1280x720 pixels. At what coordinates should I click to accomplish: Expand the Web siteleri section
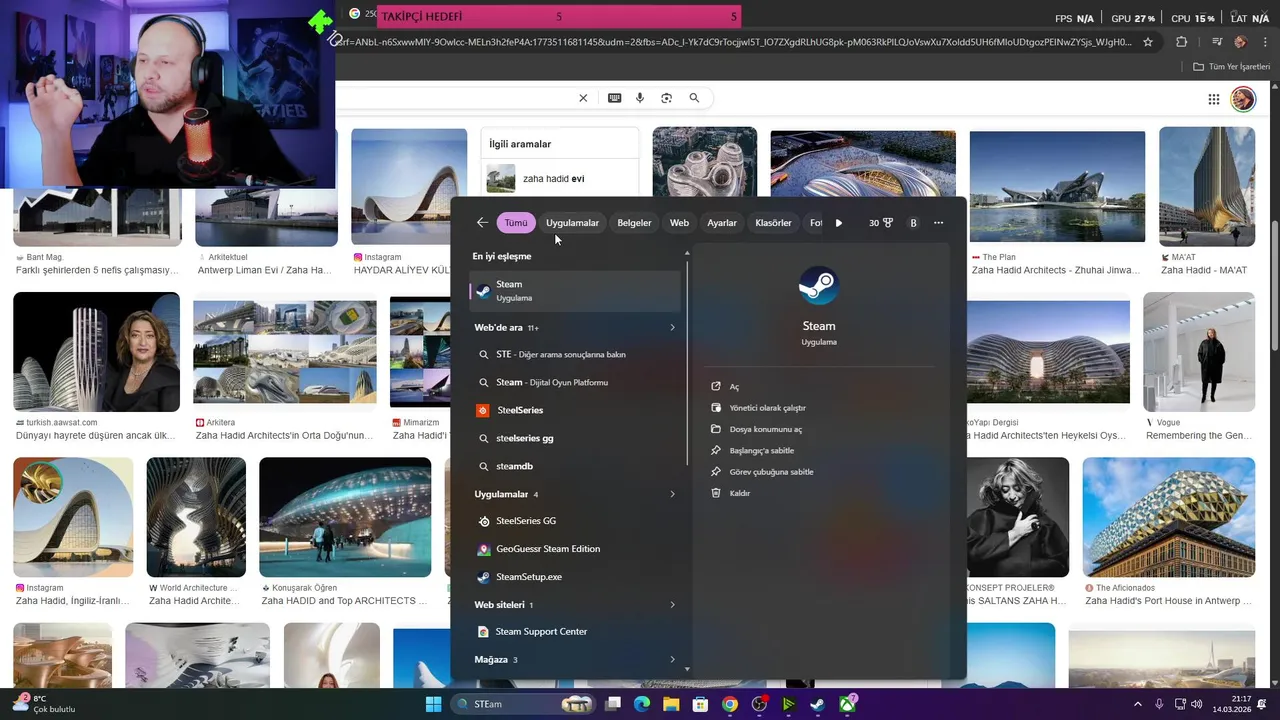click(x=672, y=605)
